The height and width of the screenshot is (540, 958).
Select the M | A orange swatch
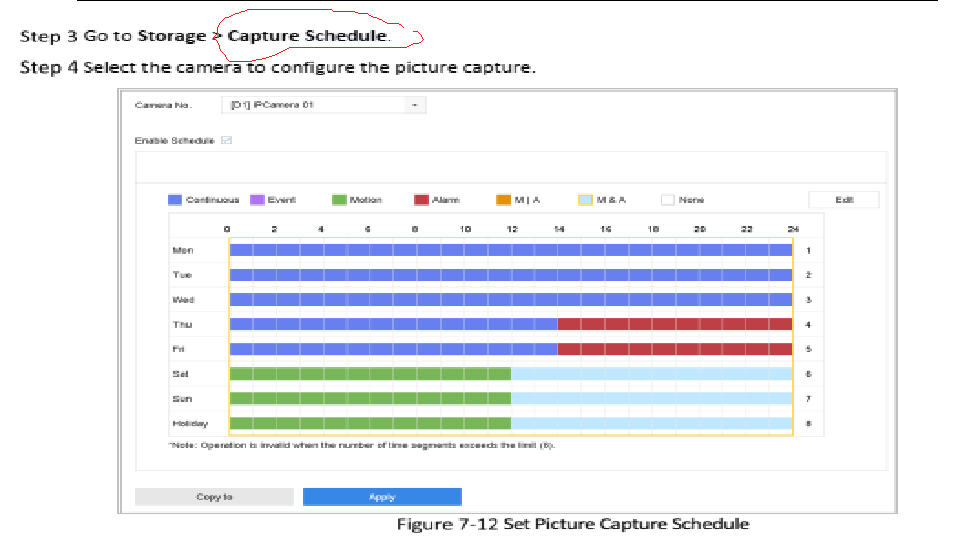(x=503, y=200)
